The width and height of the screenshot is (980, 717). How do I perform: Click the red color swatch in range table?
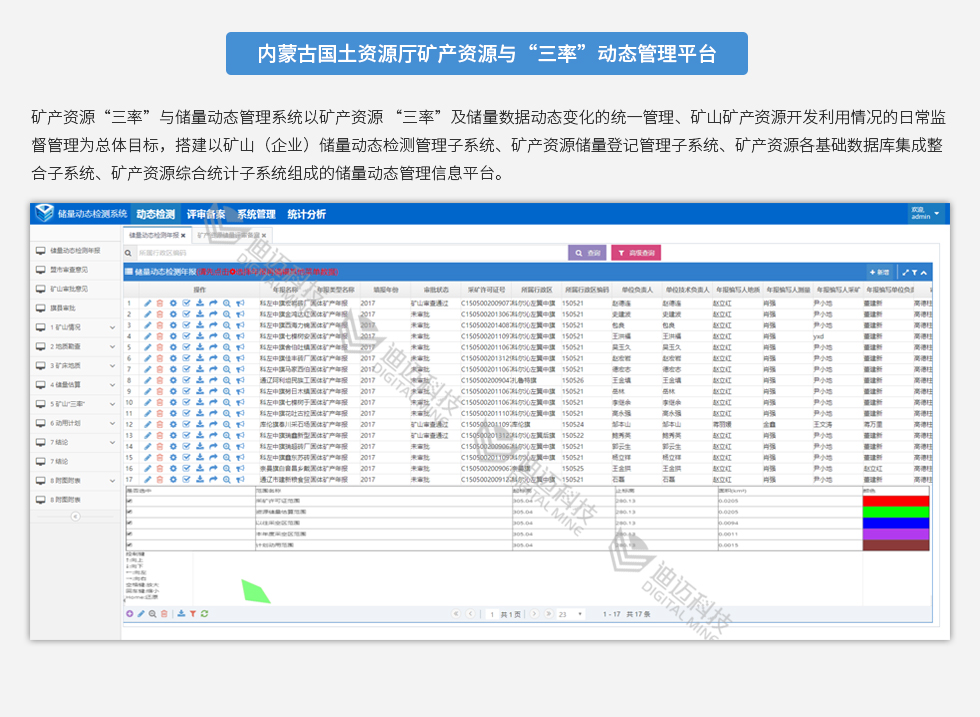pyautogui.click(x=895, y=501)
